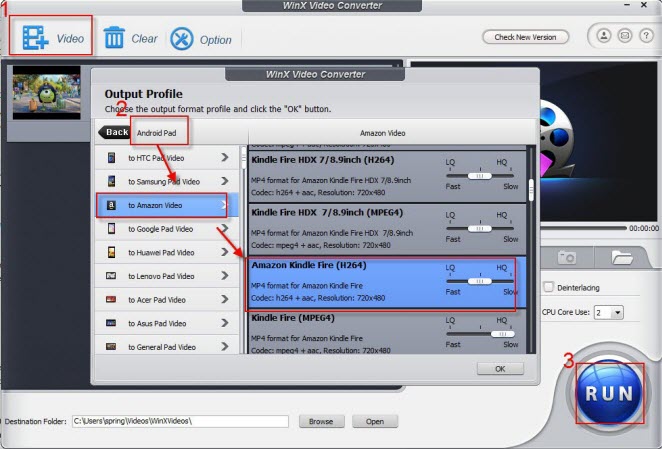Adjust Amazon Kindle Fire (H264) quality slider
The image size is (662, 449).
tap(480, 281)
